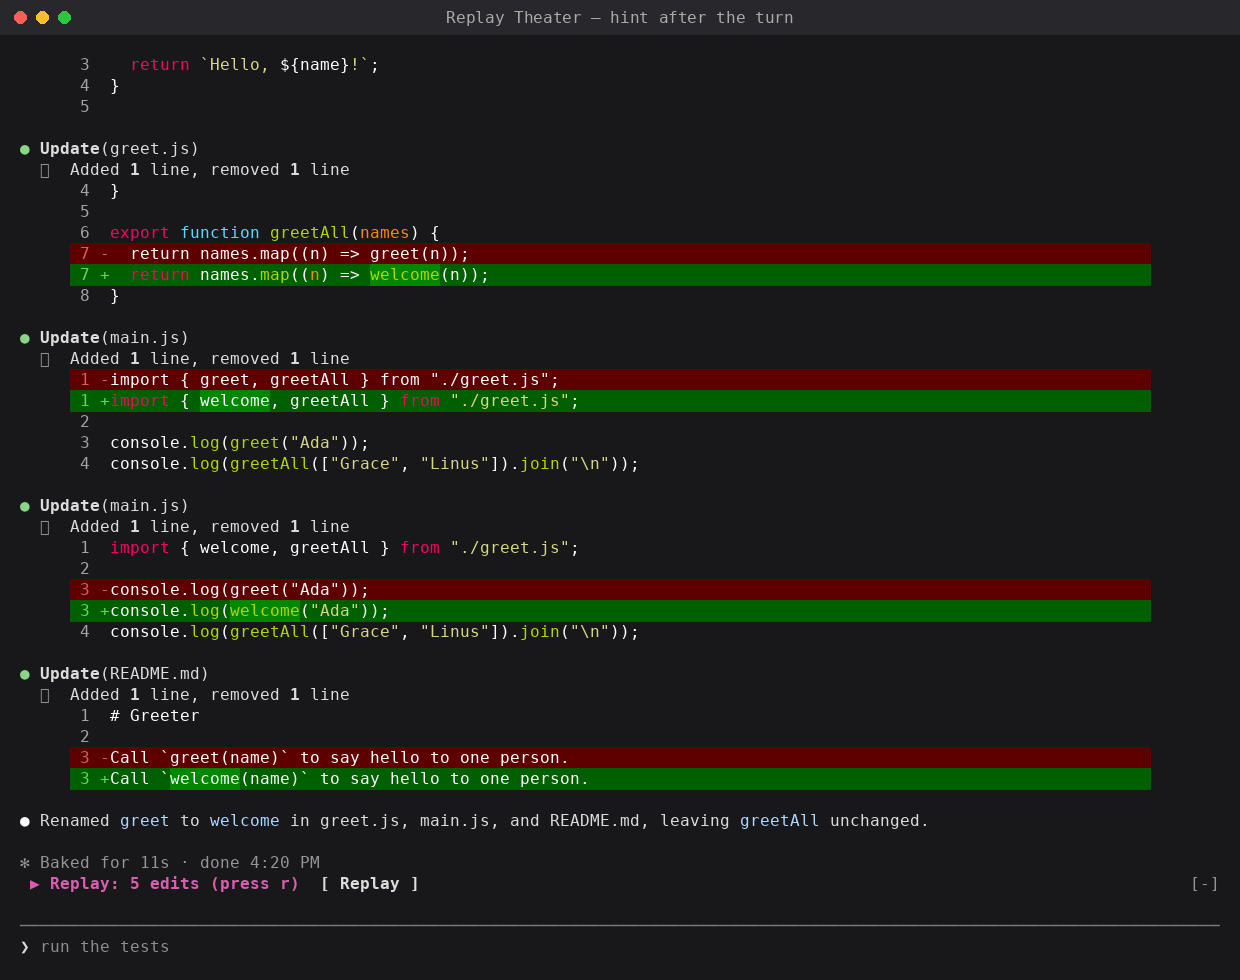Image resolution: width=1240 pixels, height=980 pixels.
Task: Collapse the replay hint with [-]
Action: click(x=1204, y=884)
